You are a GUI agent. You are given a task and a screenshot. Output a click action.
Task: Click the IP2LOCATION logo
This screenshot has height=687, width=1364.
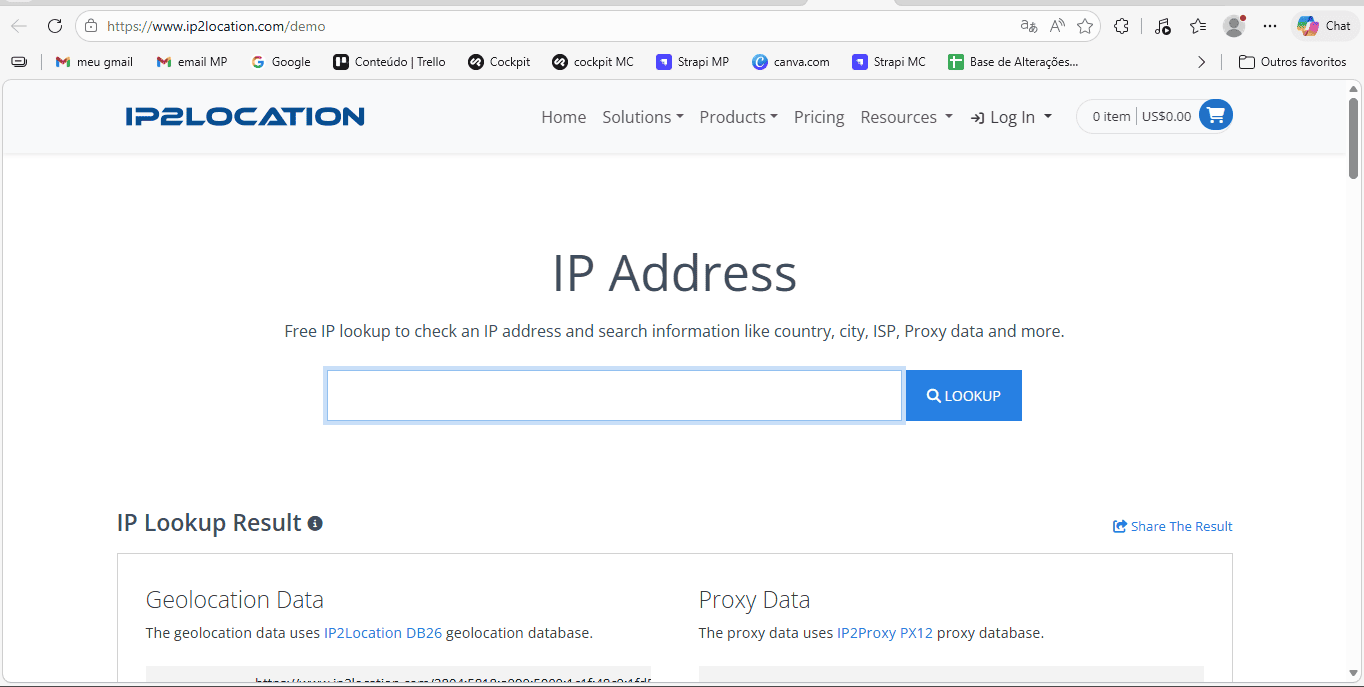[245, 117]
